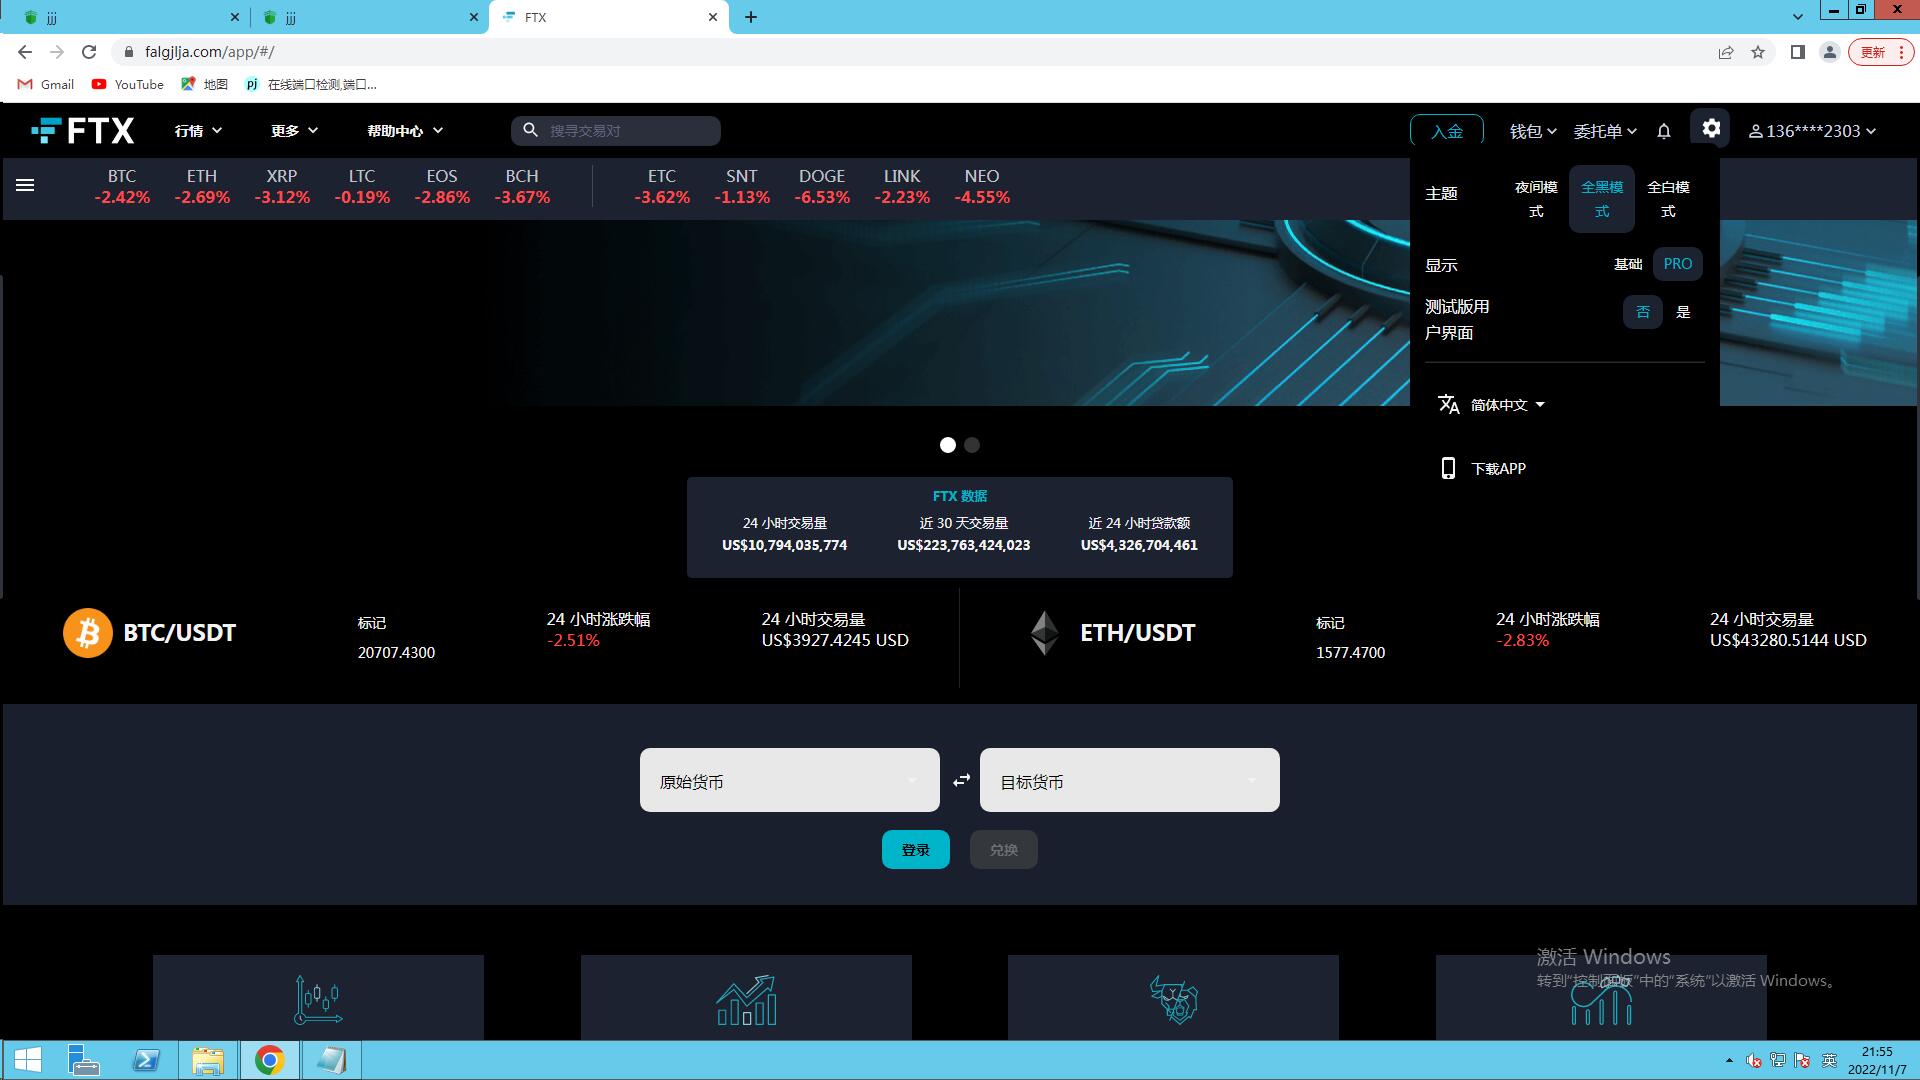Click the FTX logo
The width and height of the screenshot is (1920, 1080).
[83, 131]
